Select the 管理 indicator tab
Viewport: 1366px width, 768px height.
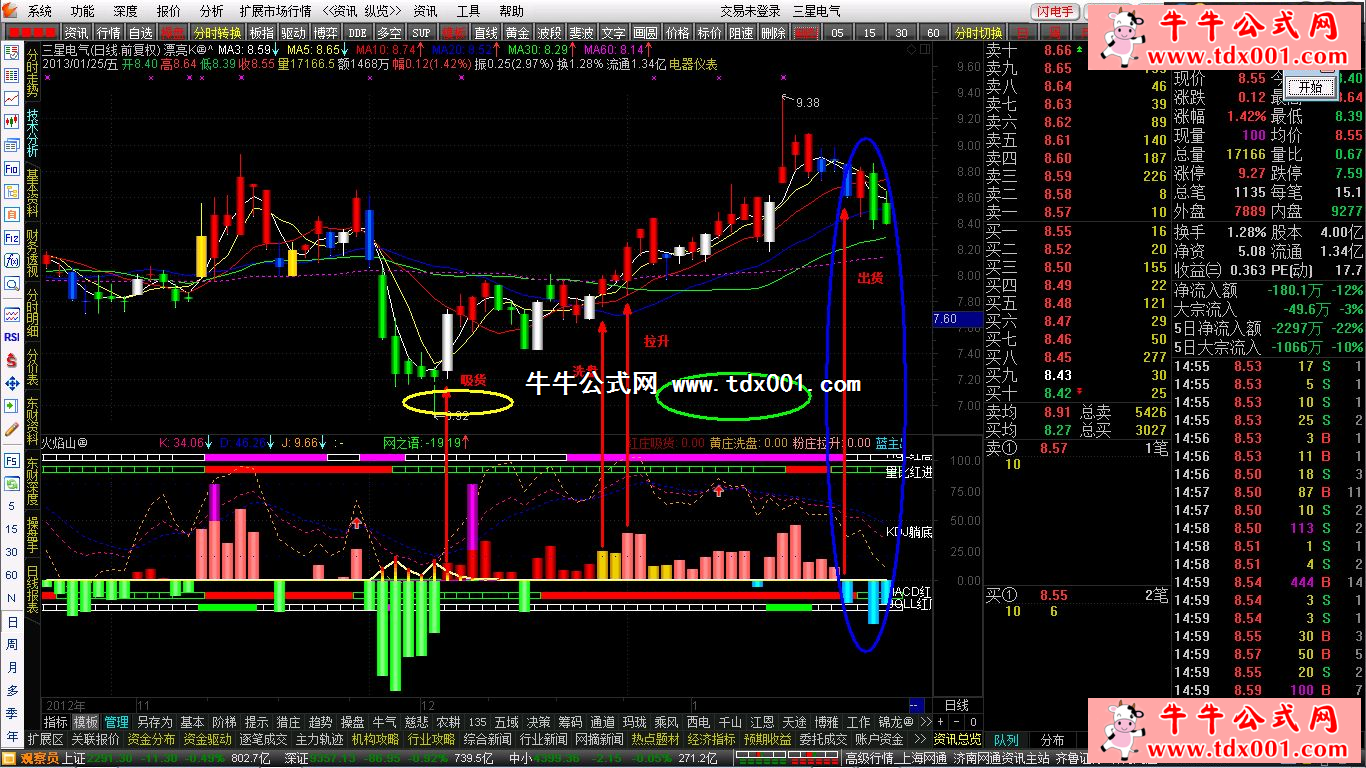(116, 721)
